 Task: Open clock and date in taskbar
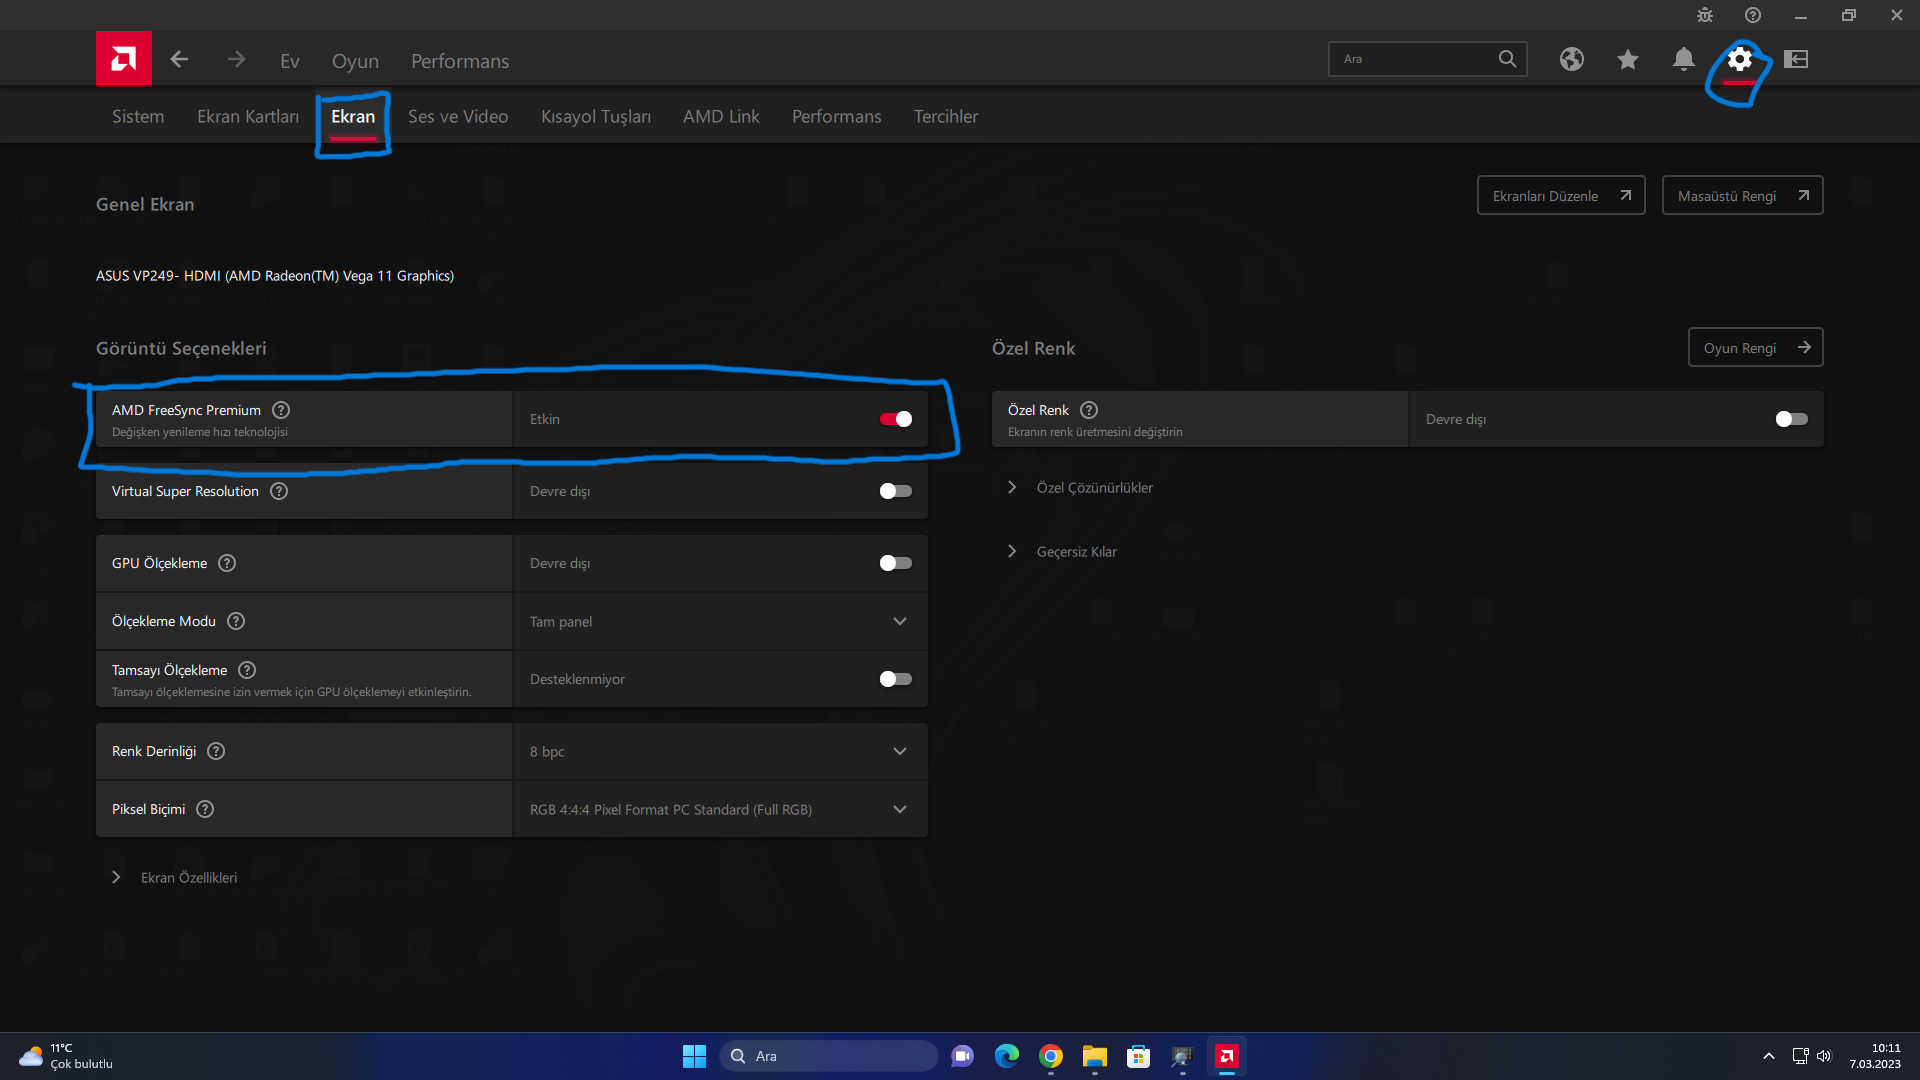tap(1875, 1056)
